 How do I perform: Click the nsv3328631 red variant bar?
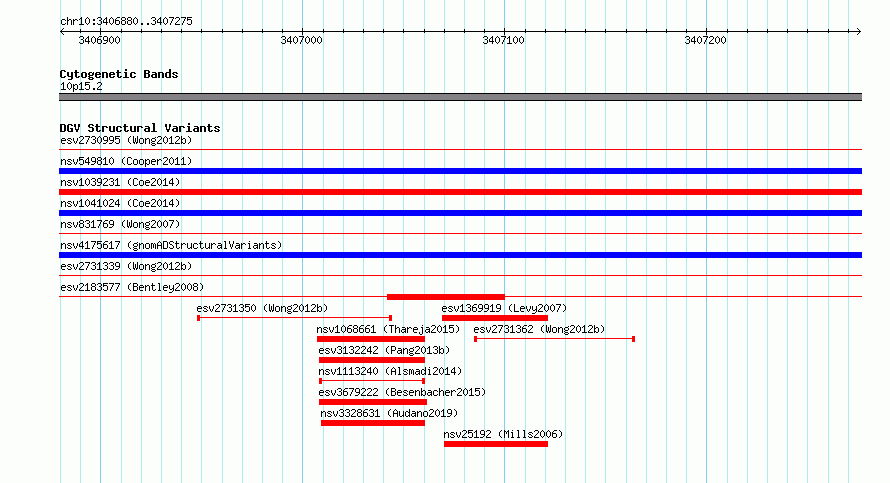tap(373, 423)
